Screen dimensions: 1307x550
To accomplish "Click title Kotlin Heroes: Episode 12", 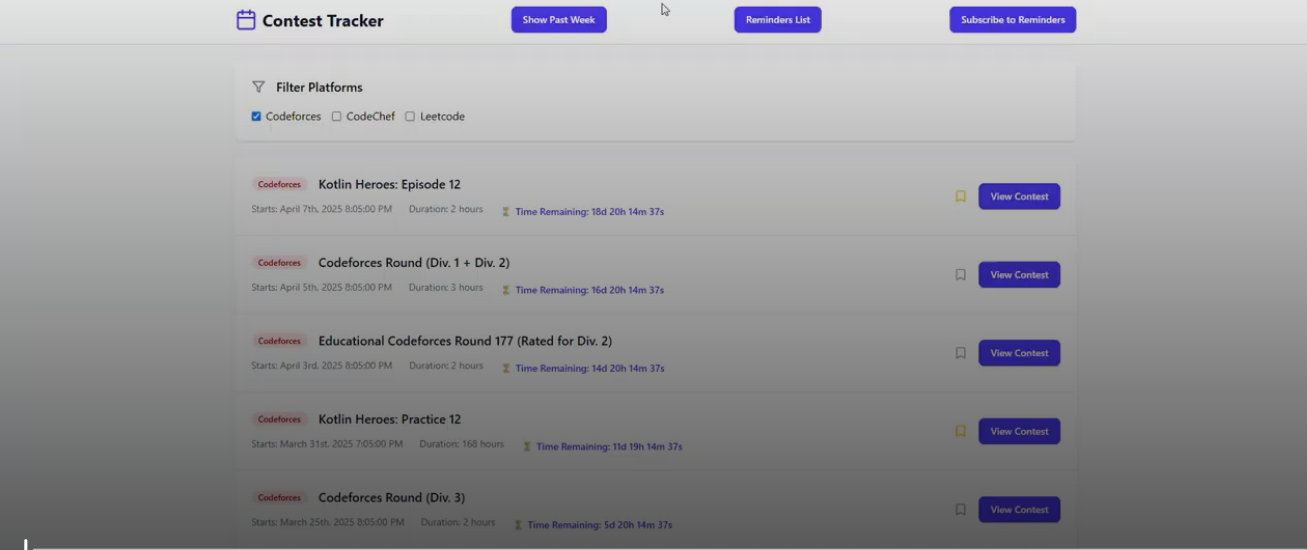I will 389,184.
